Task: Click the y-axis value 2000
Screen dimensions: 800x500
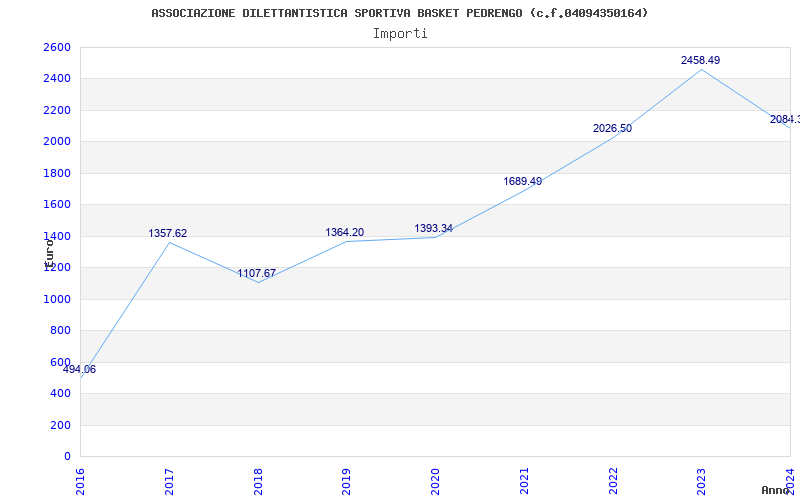Action: pos(57,141)
